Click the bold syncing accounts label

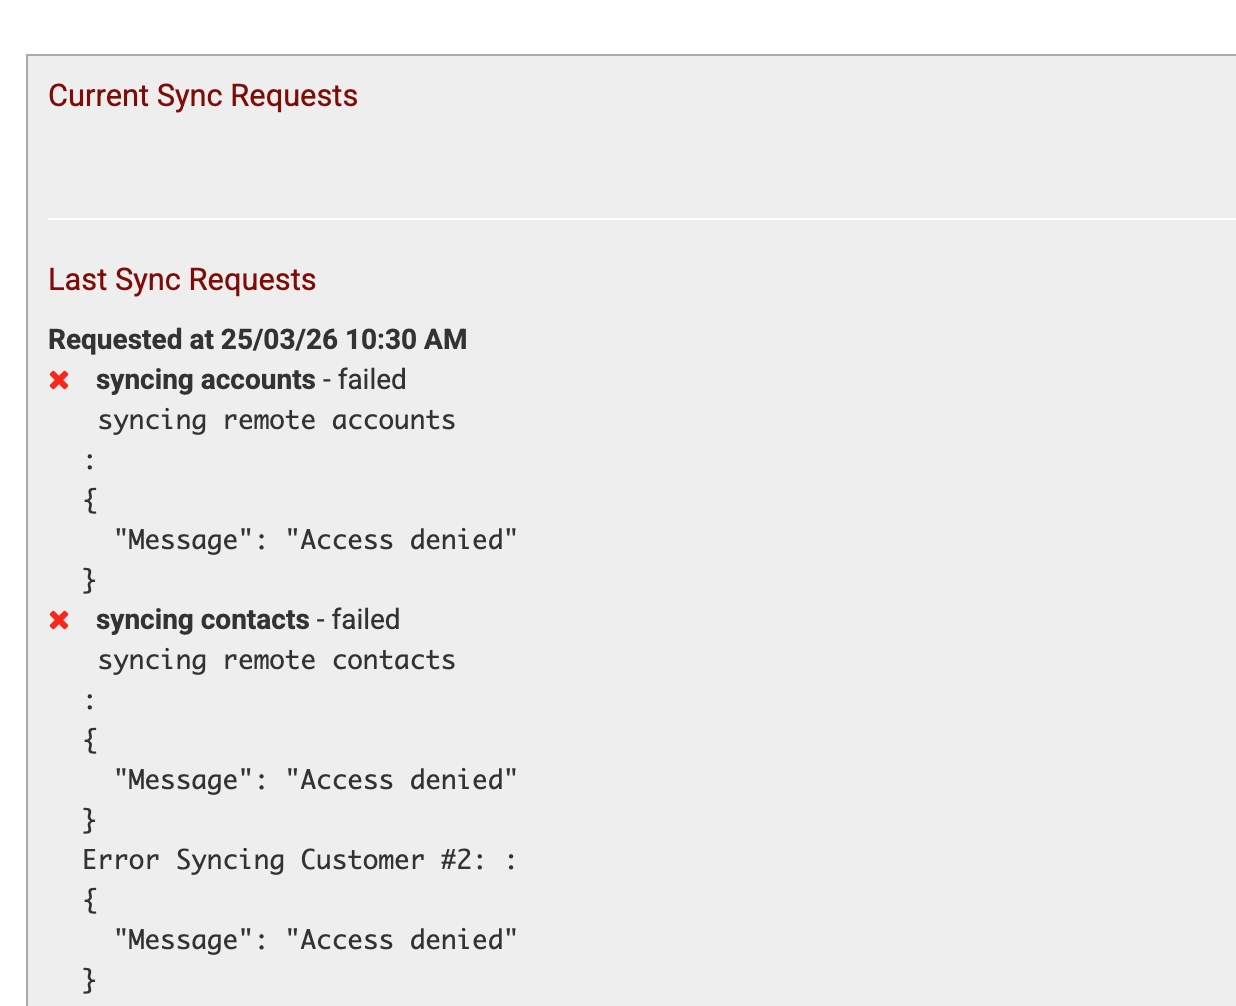pyautogui.click(x=205, y=380)
